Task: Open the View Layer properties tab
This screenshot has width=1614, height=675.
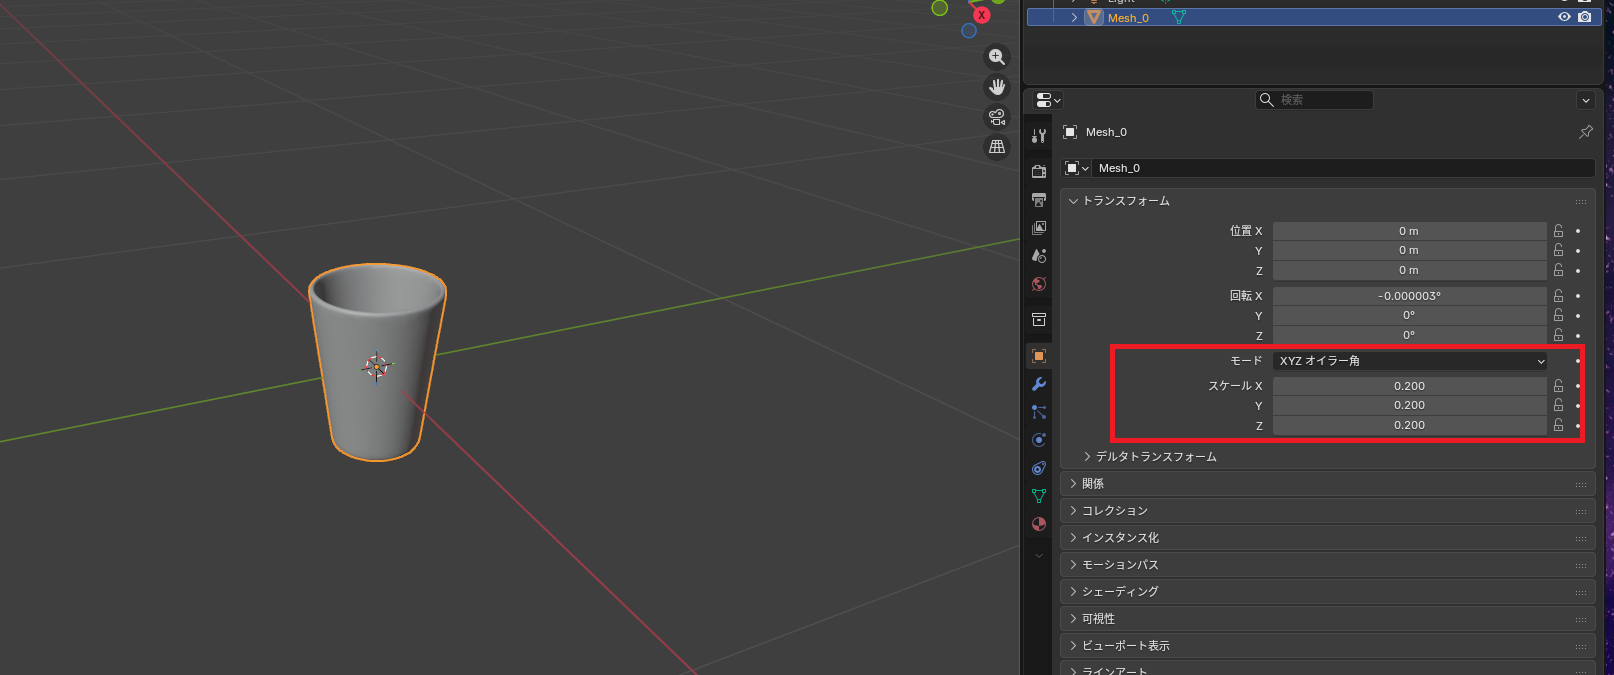Action: (x=1039, y=228)
